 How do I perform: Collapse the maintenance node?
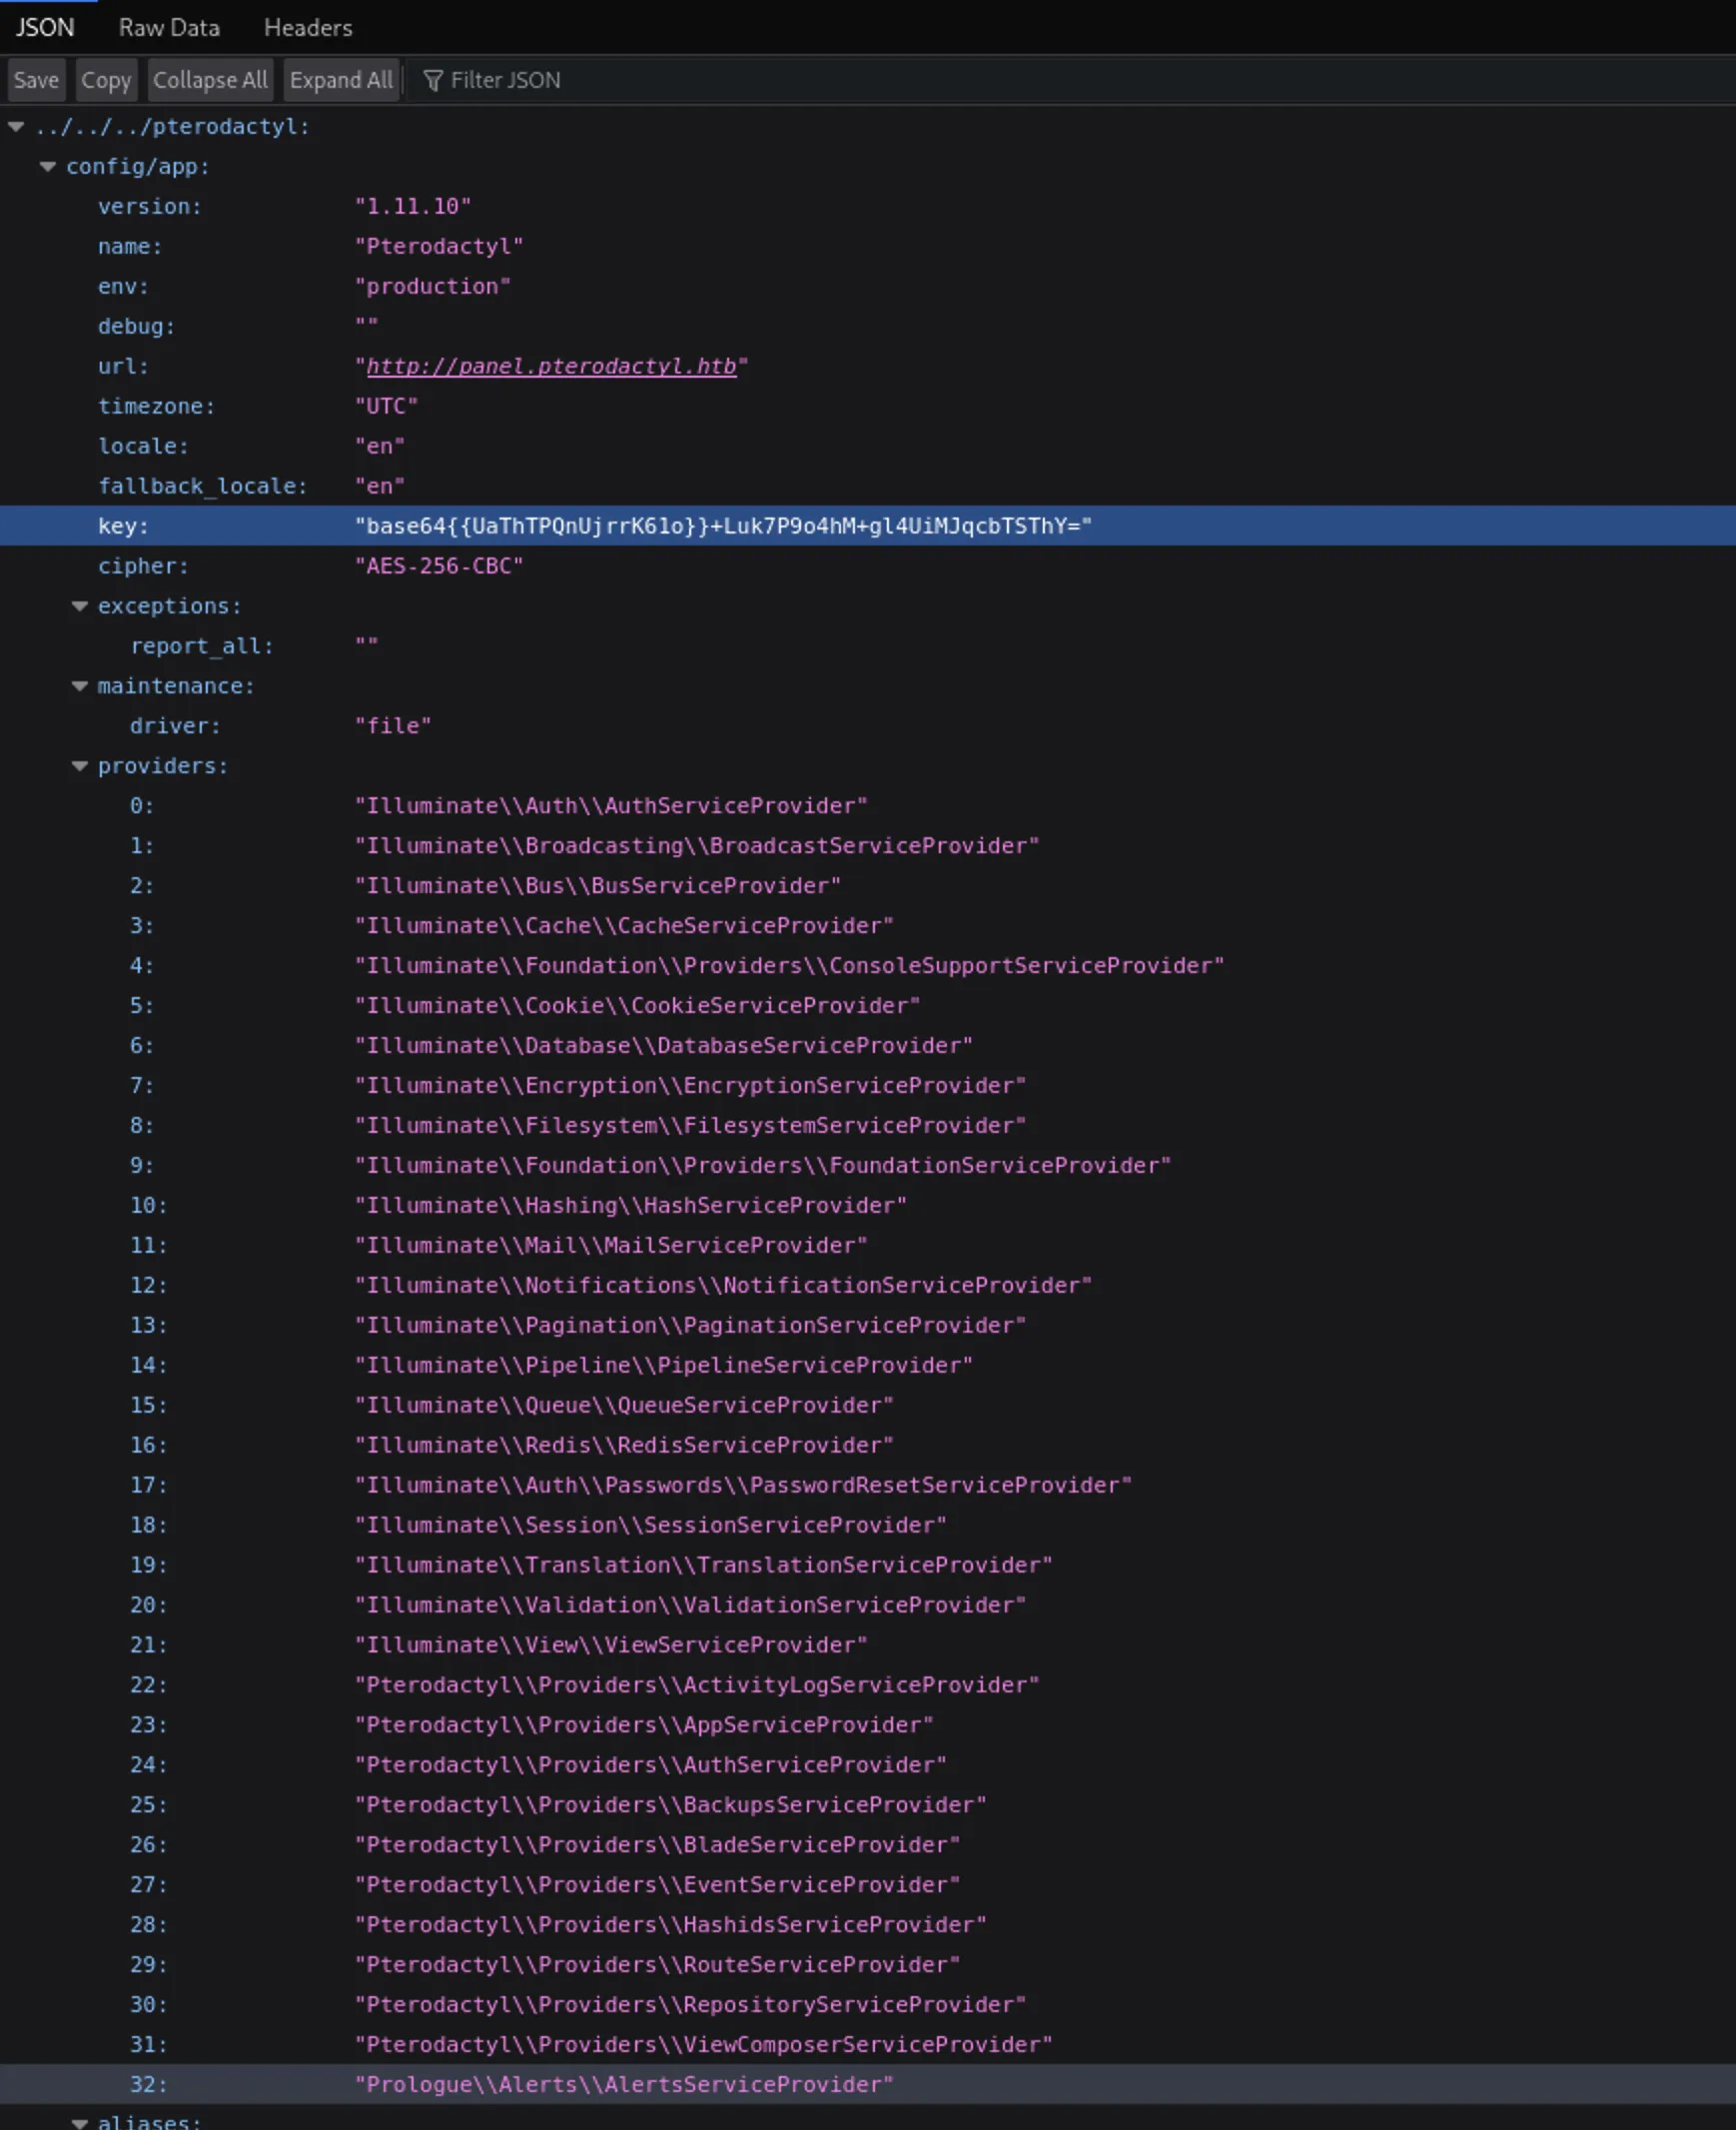pyautogui.click(x=80, y=686)
